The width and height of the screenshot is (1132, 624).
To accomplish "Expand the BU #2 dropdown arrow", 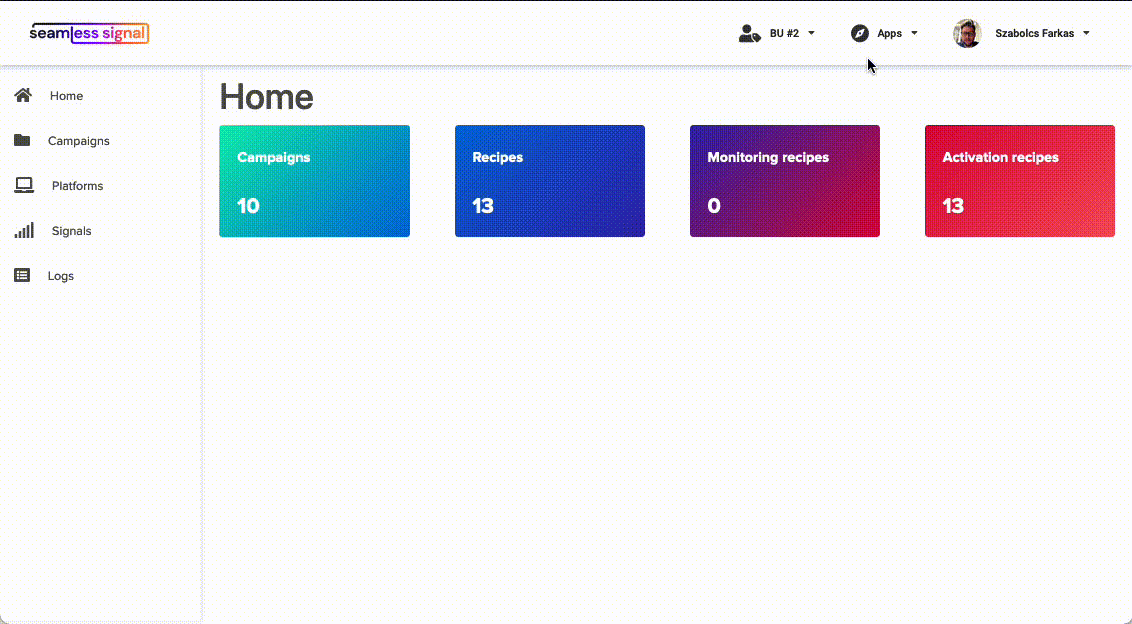I will pos(811,33).
